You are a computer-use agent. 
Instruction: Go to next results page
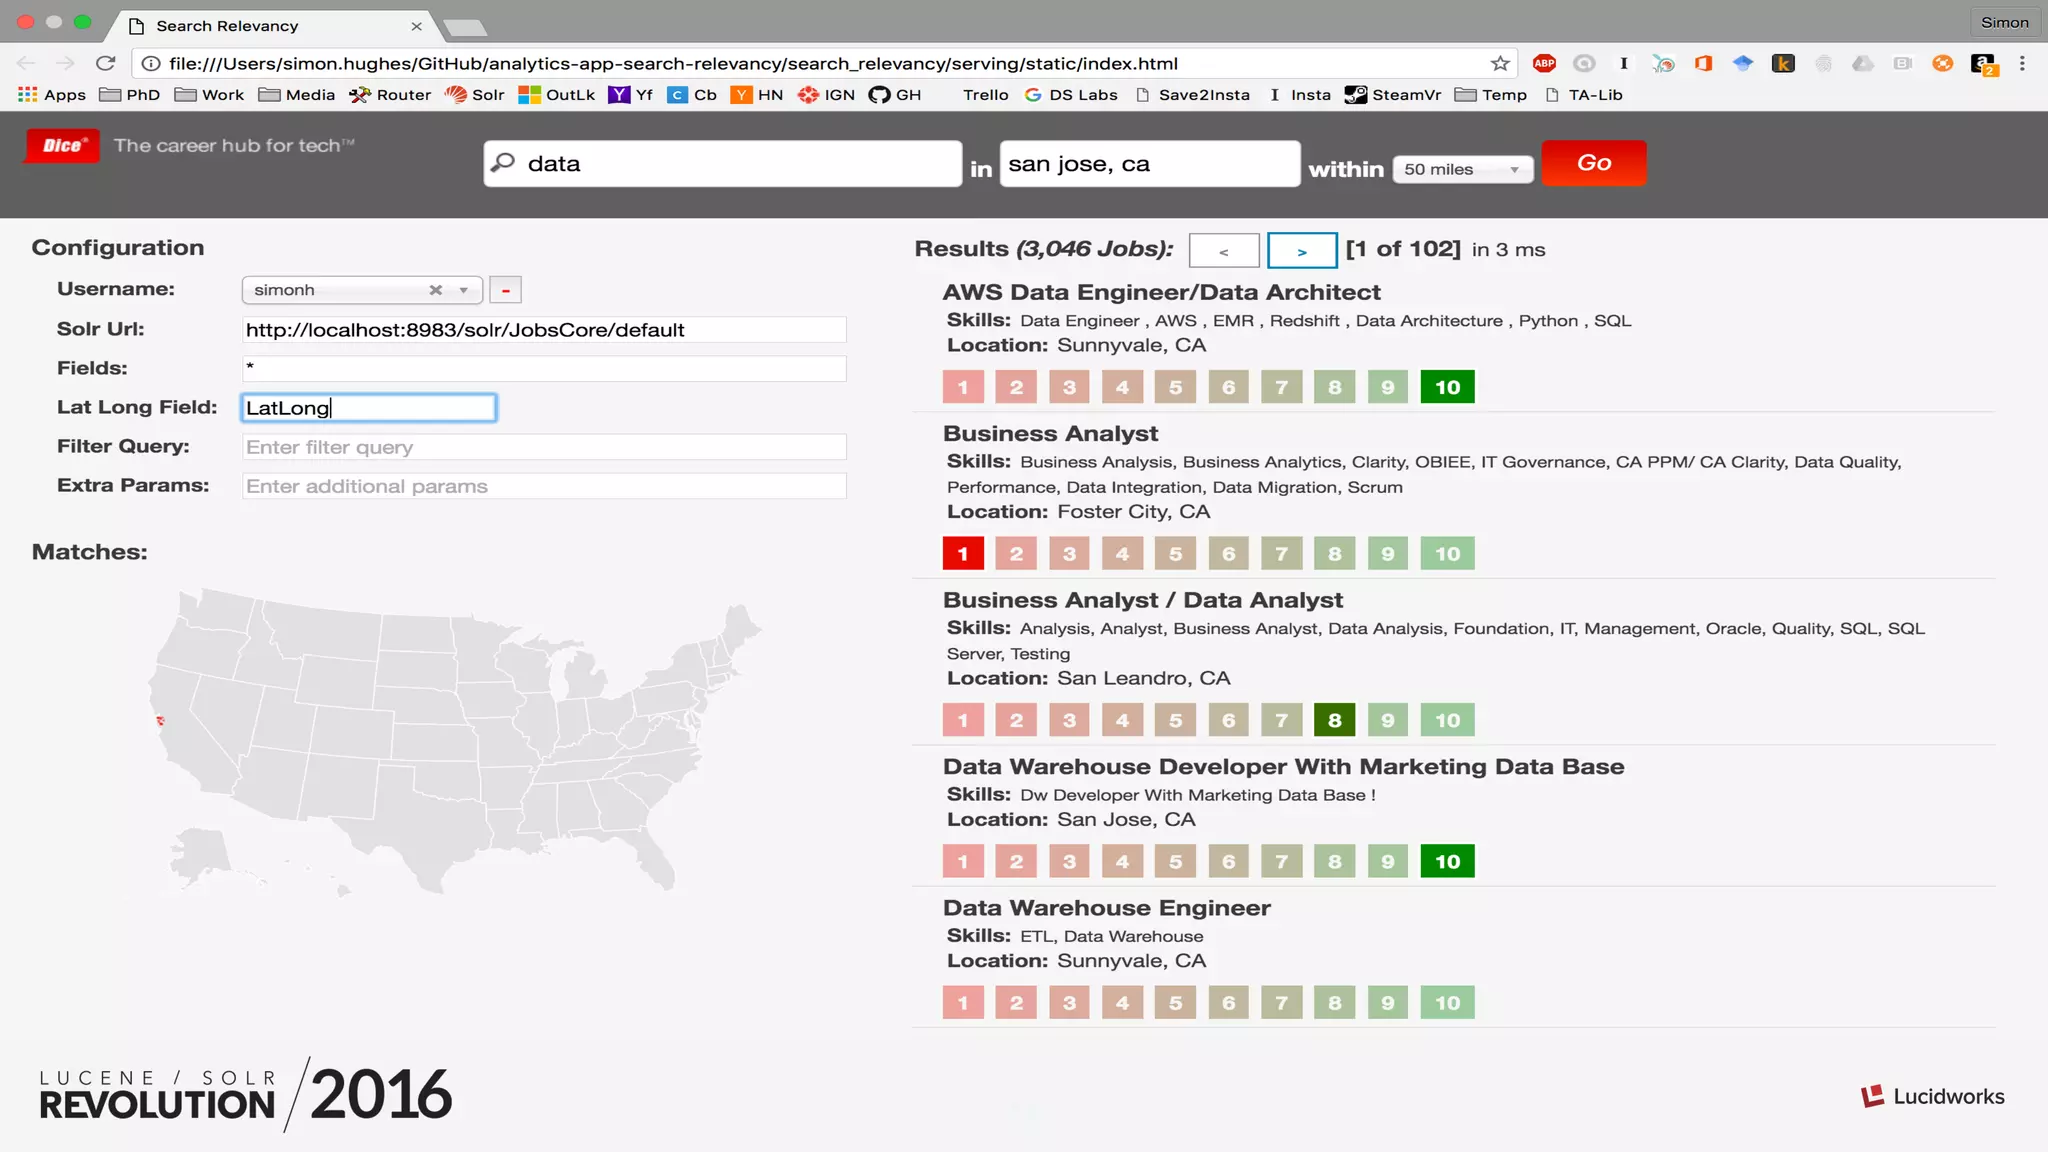[x=1301, y=251]
